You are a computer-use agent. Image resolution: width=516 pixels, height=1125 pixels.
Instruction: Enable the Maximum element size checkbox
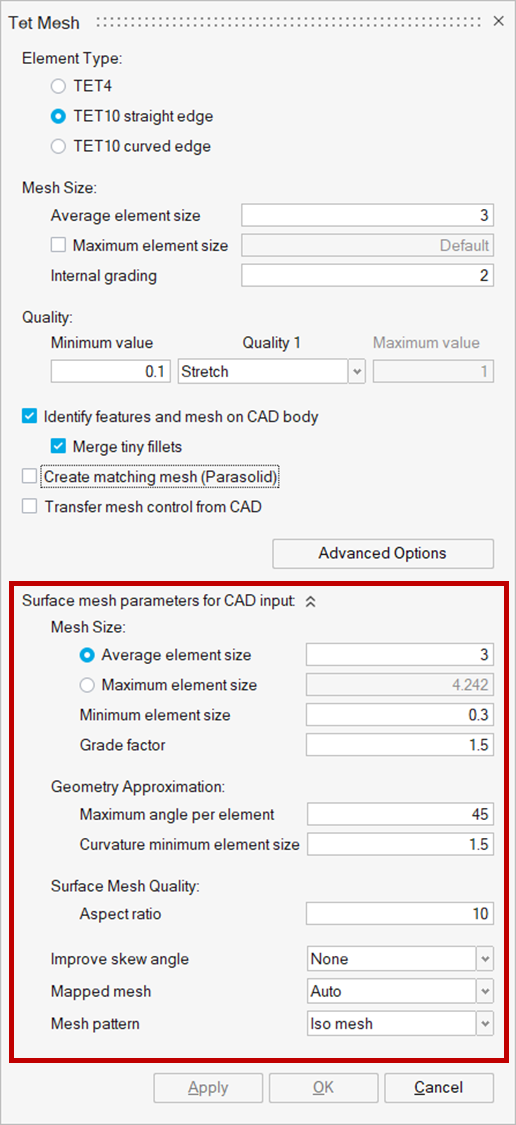pos(58,245)
